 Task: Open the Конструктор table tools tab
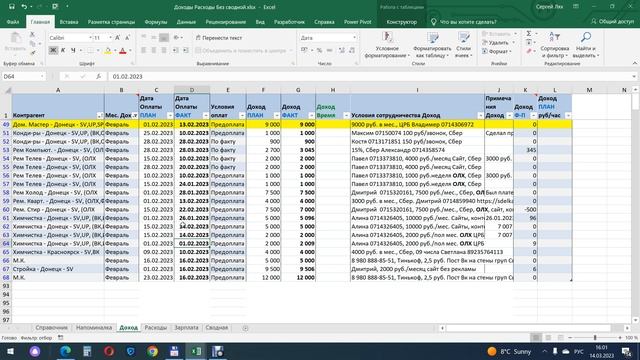click(x=402, y=22)
